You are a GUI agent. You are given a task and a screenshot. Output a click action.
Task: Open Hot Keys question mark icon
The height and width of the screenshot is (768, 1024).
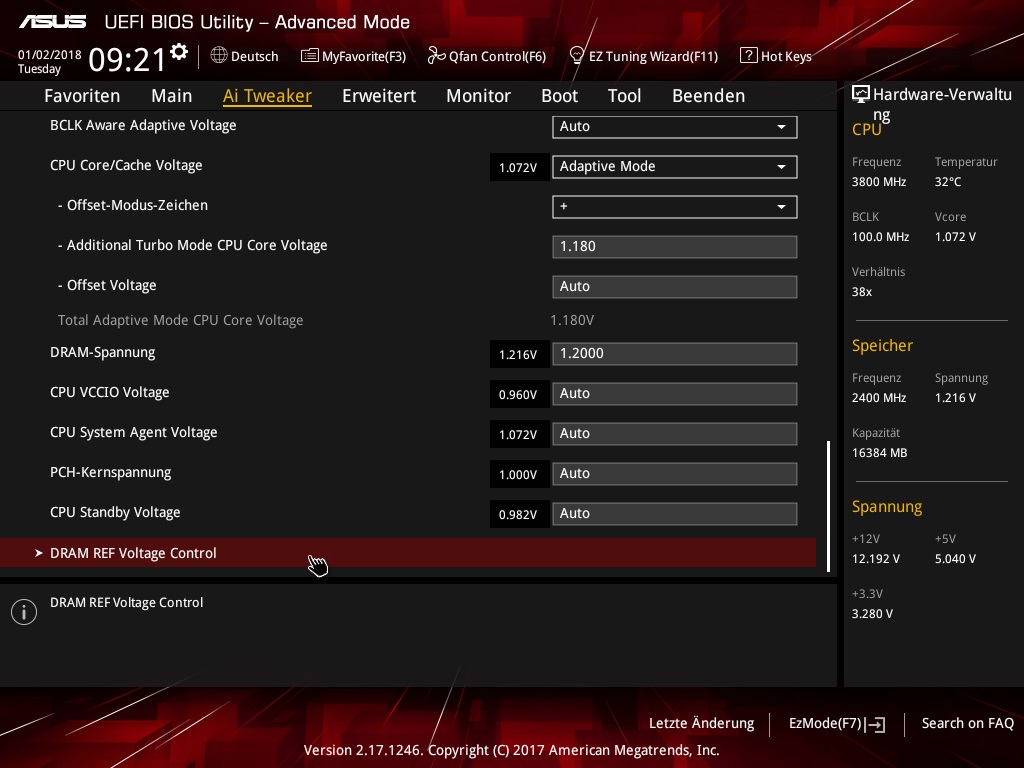(748, 56)
